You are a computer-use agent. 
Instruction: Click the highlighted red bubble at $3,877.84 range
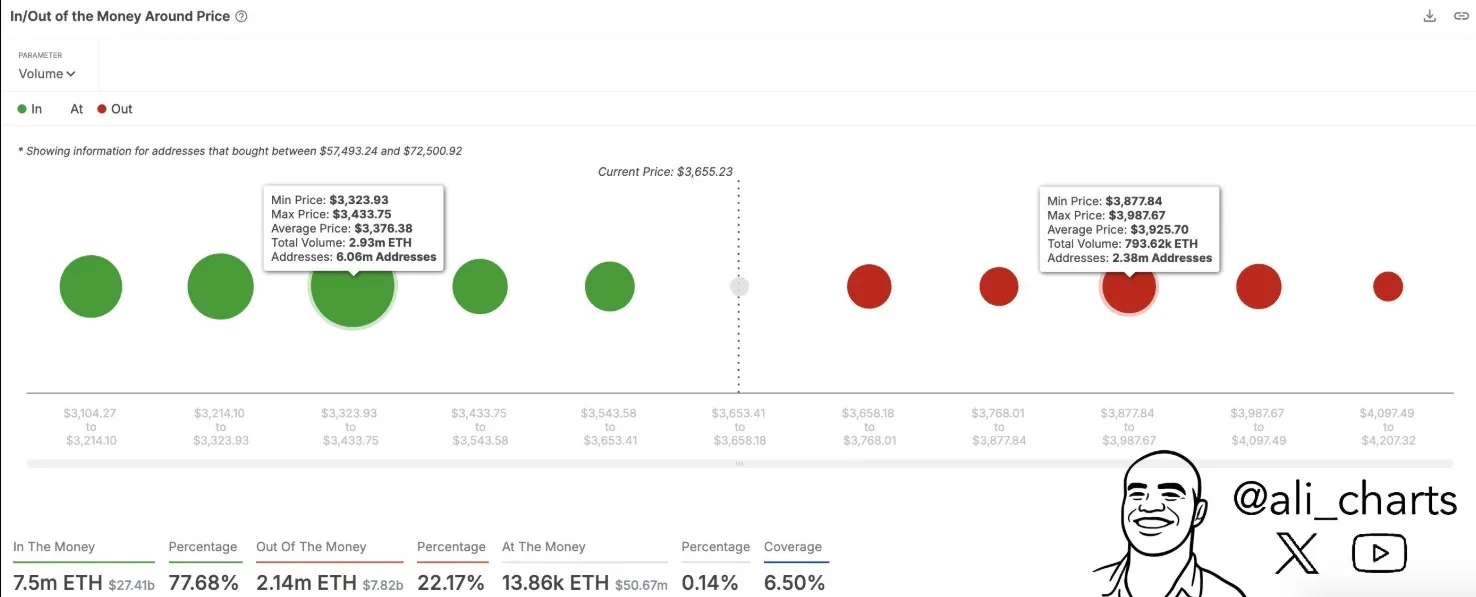click(1128, 286)
